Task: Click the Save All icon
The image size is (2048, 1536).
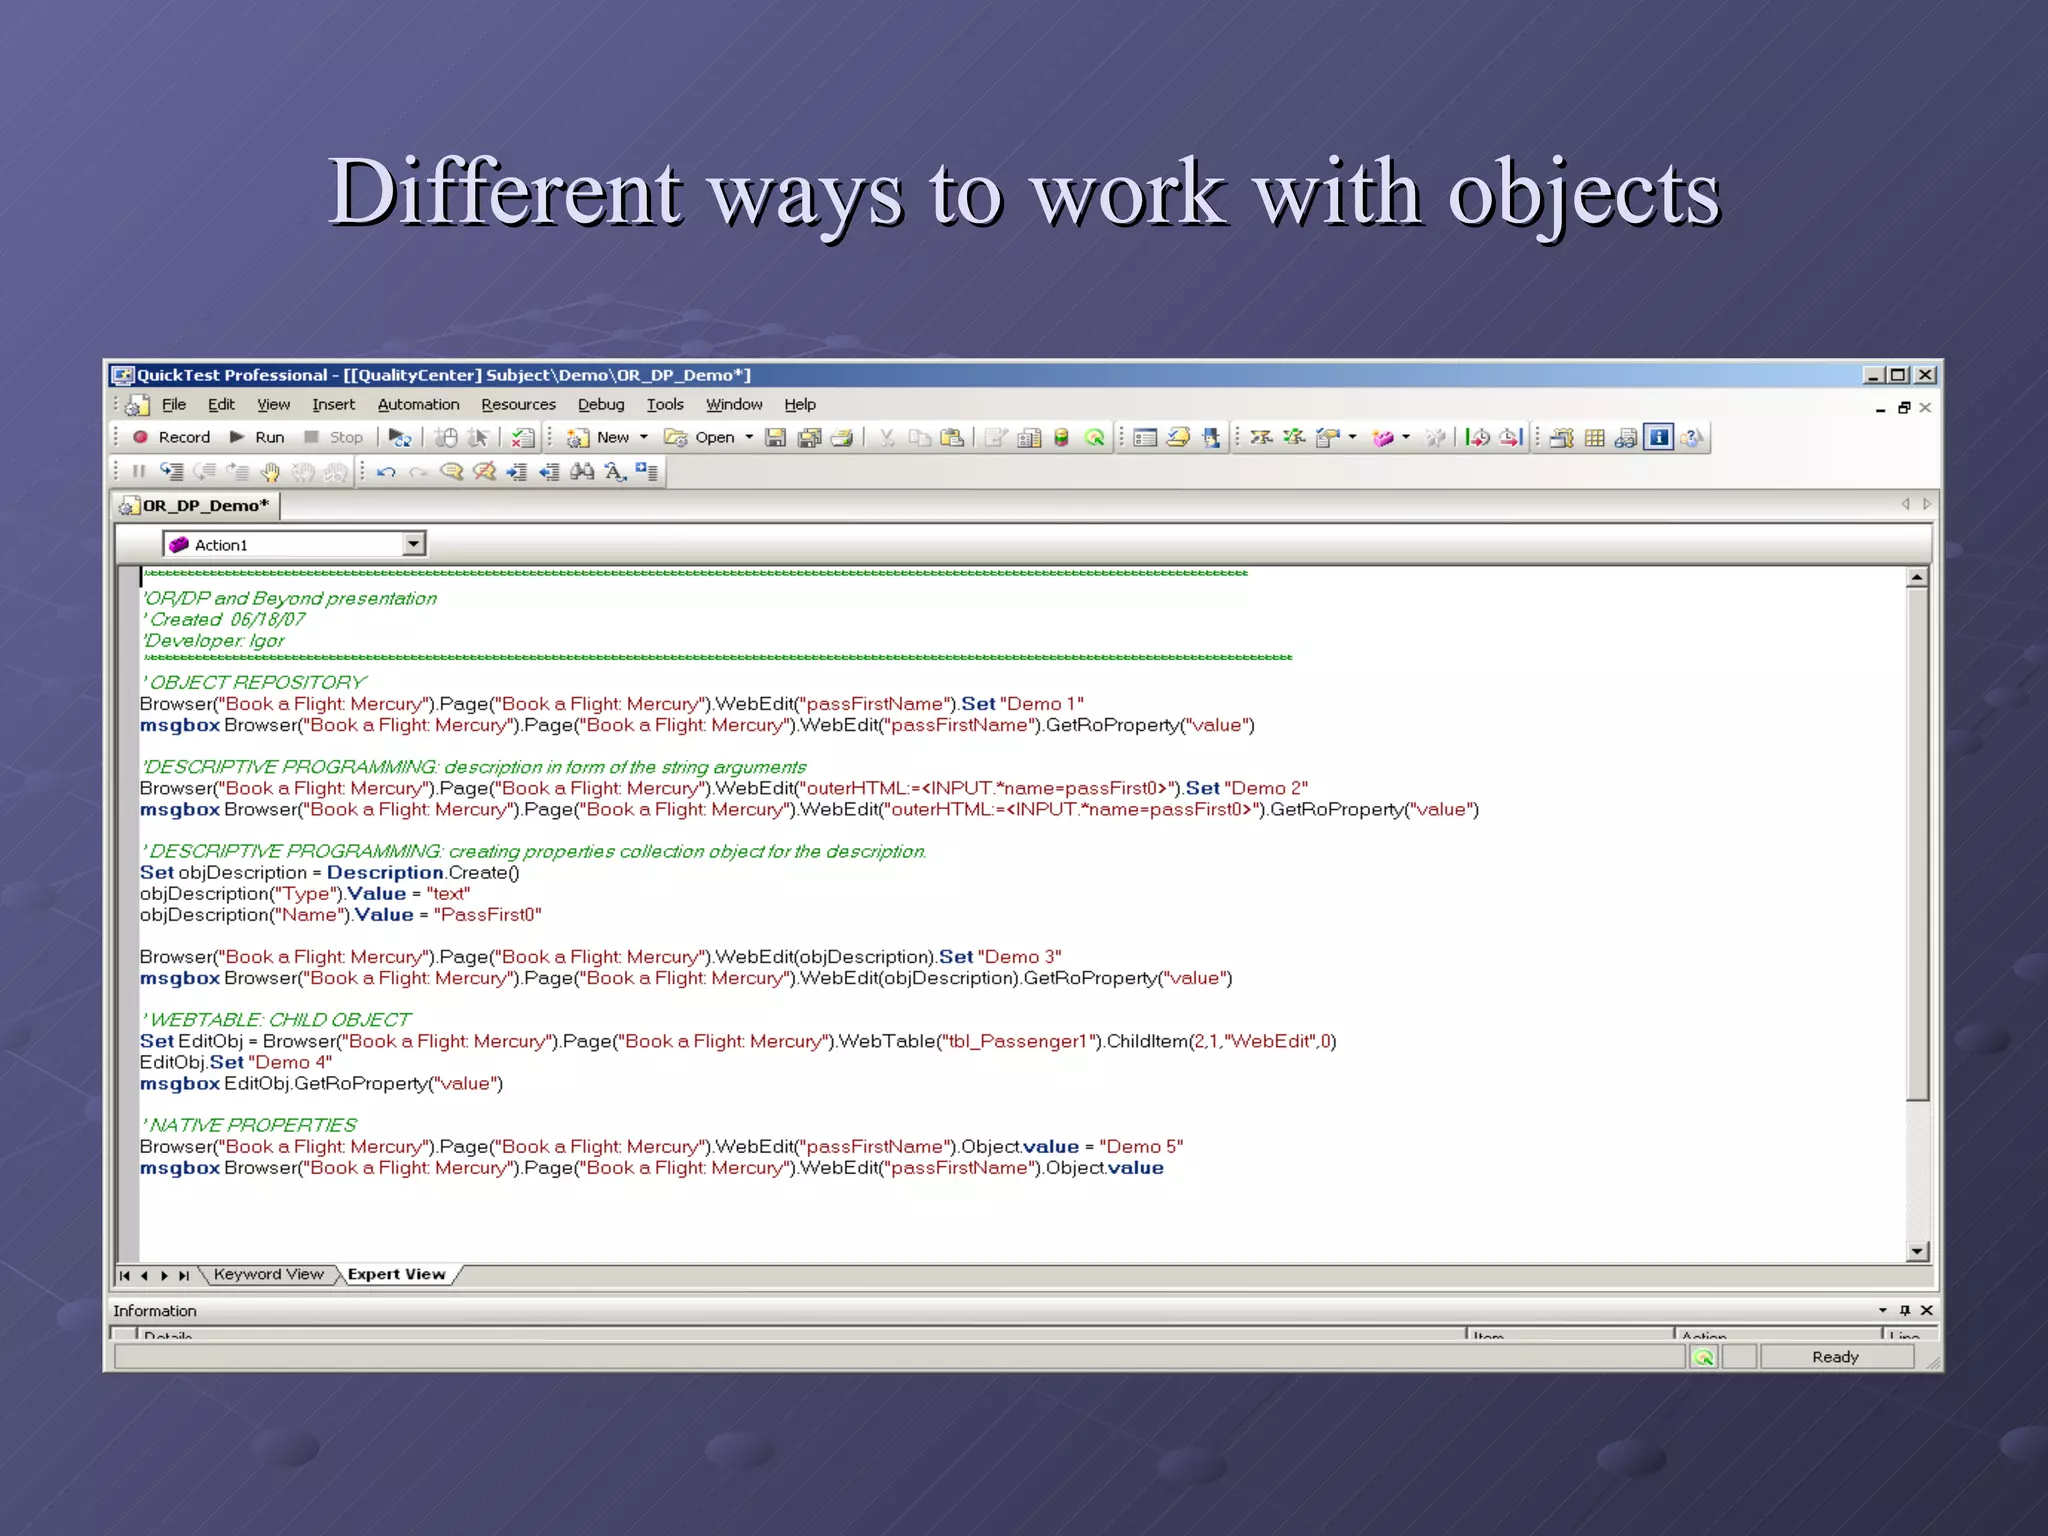Action: click(x=810, y=437)
